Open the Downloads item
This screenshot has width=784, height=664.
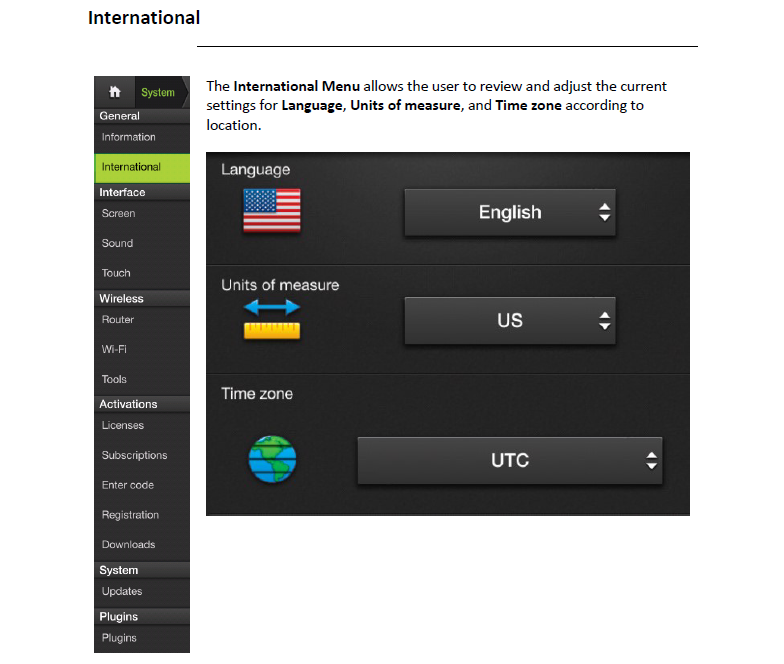(142, 545)
